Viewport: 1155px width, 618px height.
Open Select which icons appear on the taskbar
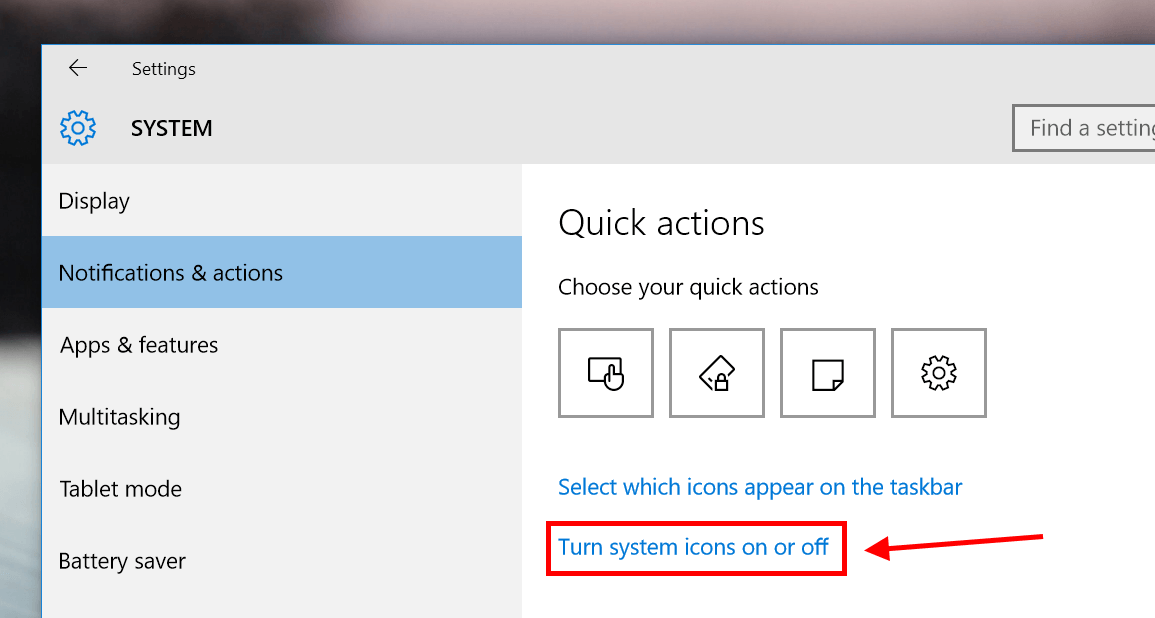759,487
